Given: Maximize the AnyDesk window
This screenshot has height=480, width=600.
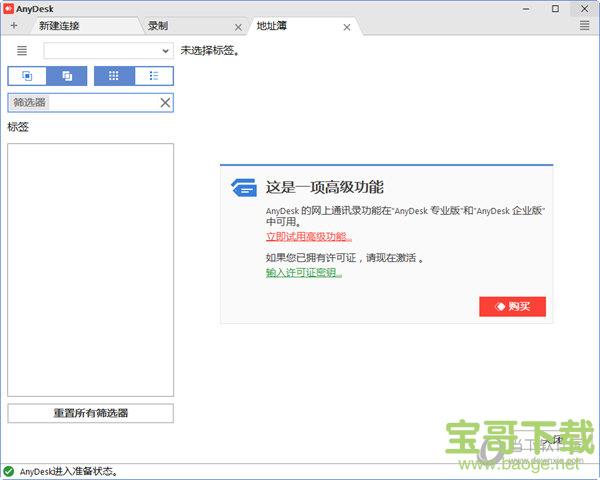Looking at the screenshot, I should click(x=556, y=8).
